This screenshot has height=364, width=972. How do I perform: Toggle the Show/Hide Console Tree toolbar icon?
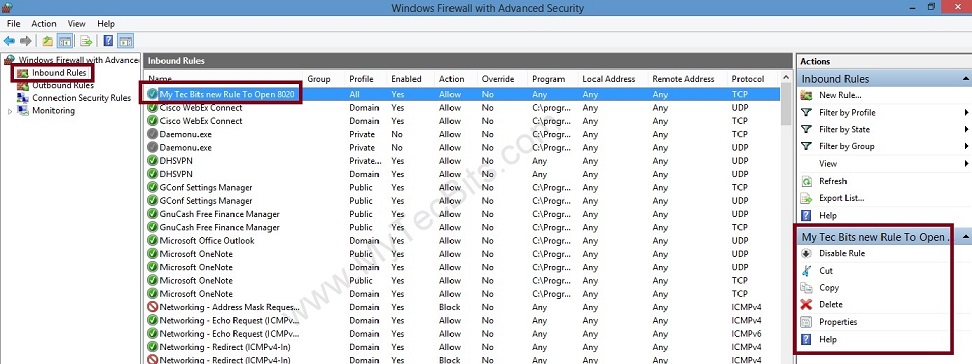click(64, 41)
